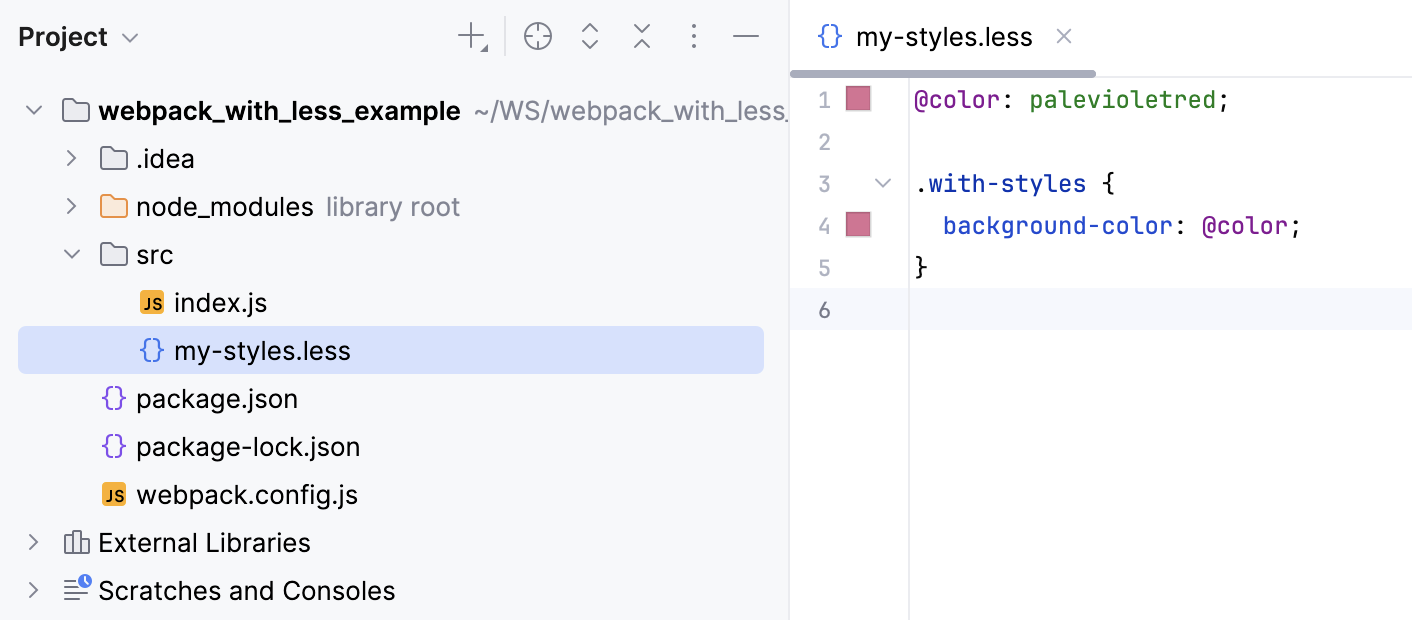Collapse all tree nodes with the collapse-all icon
Viewport: 1412px width, 620px height.
point(641,36)
